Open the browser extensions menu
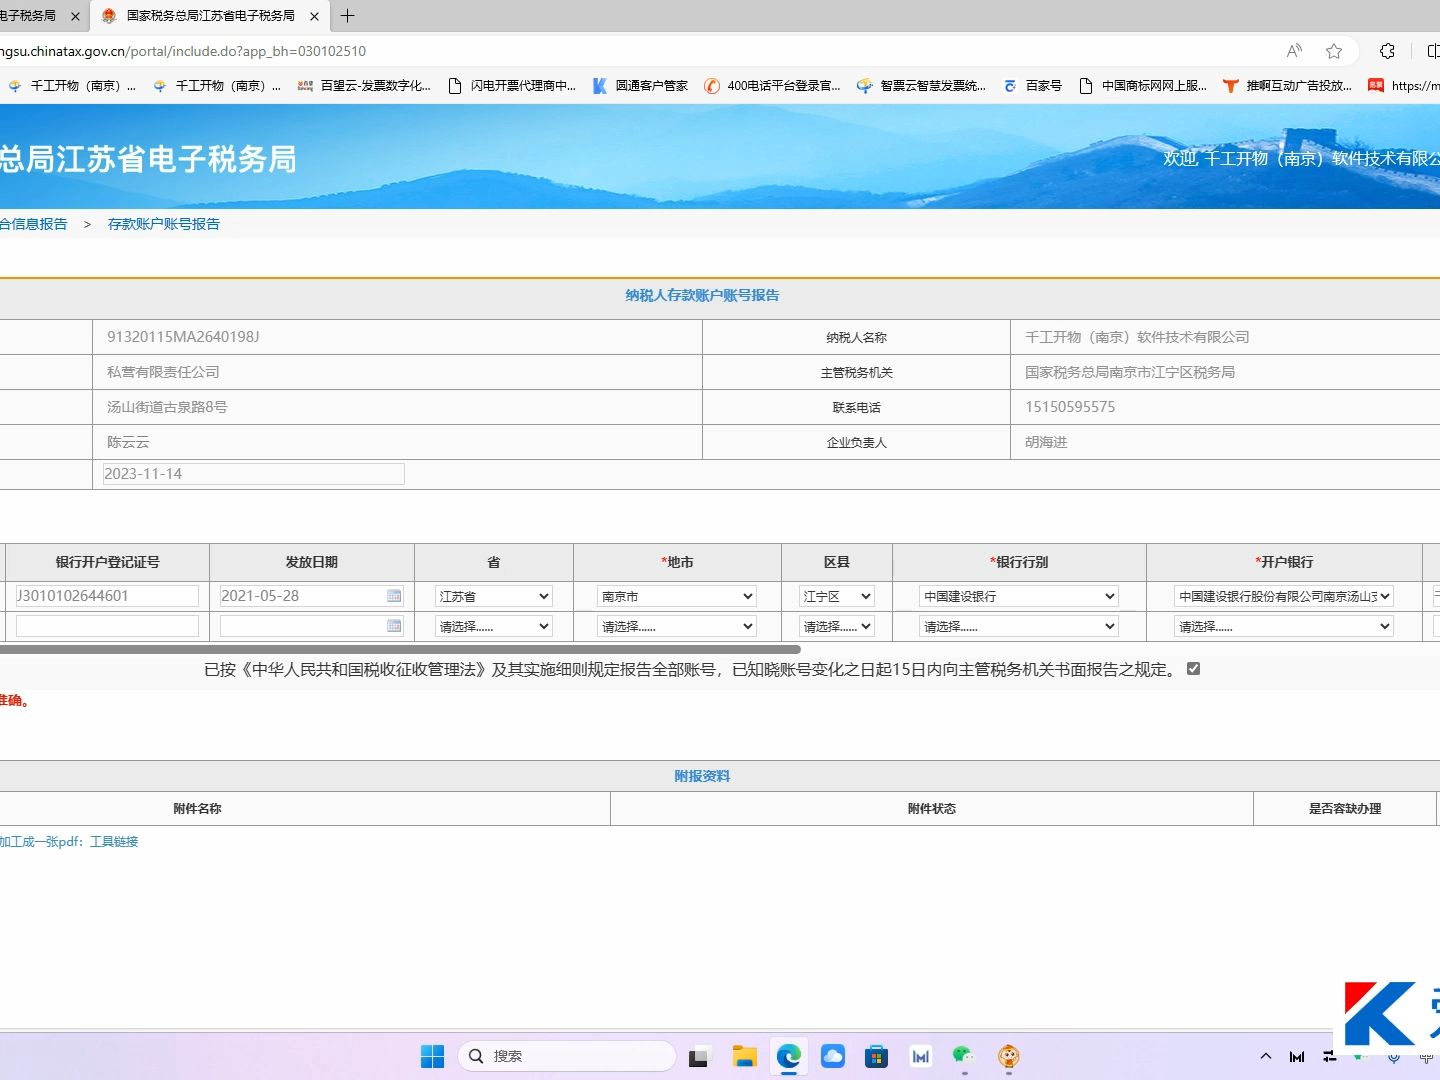 (x=1387, y=51)
